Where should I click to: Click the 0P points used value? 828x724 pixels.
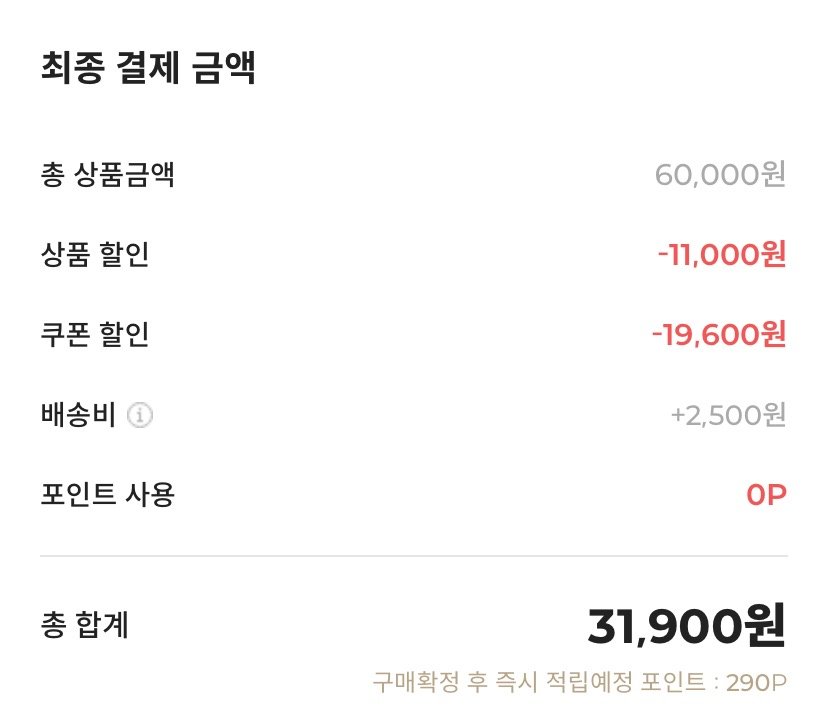point(766,494)
